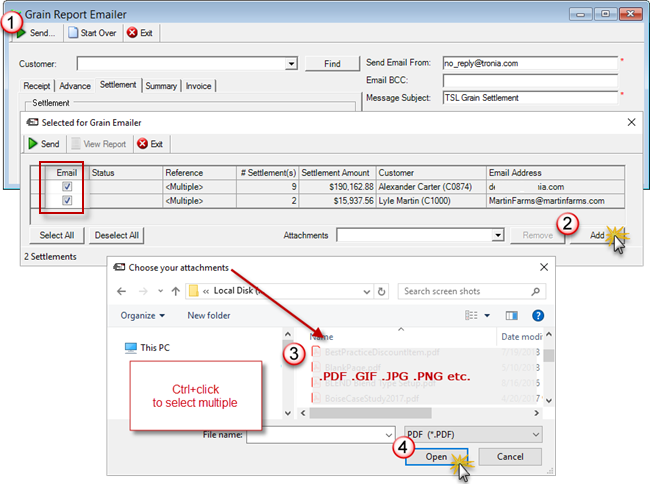Click the Open button
Viewport: 650px width, 484px height.
pyautogui.click(x=437, y=457)
